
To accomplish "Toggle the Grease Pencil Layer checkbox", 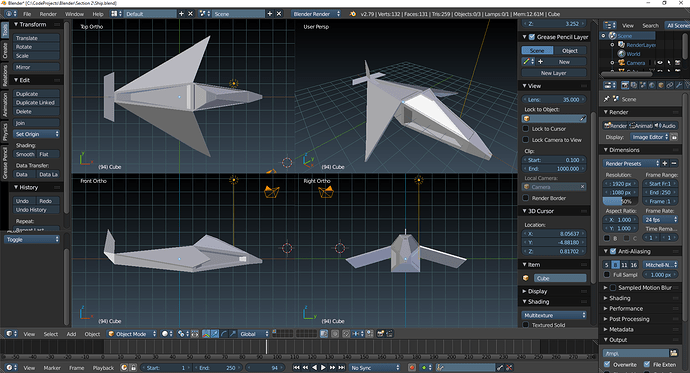I will pyautogui.click(x=532, y=37).
